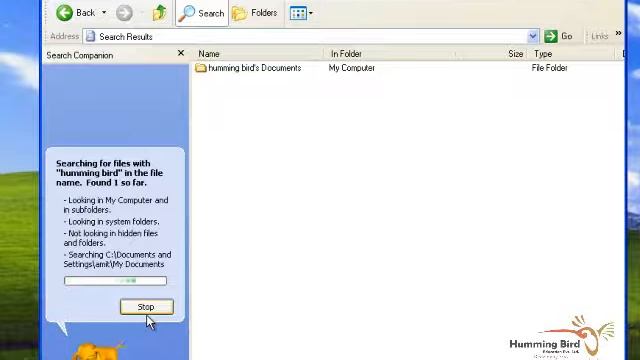The image size is (640, 360).
Task: Click My Computer in the In Folder column
Action: pos(352,68)
